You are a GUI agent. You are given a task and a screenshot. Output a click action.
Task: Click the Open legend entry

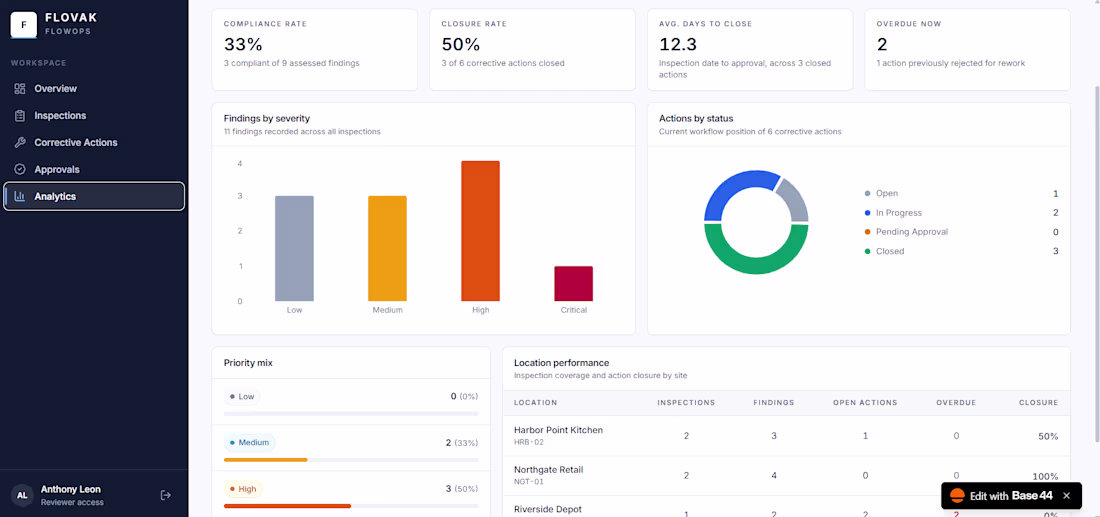(x=961, y=194)
